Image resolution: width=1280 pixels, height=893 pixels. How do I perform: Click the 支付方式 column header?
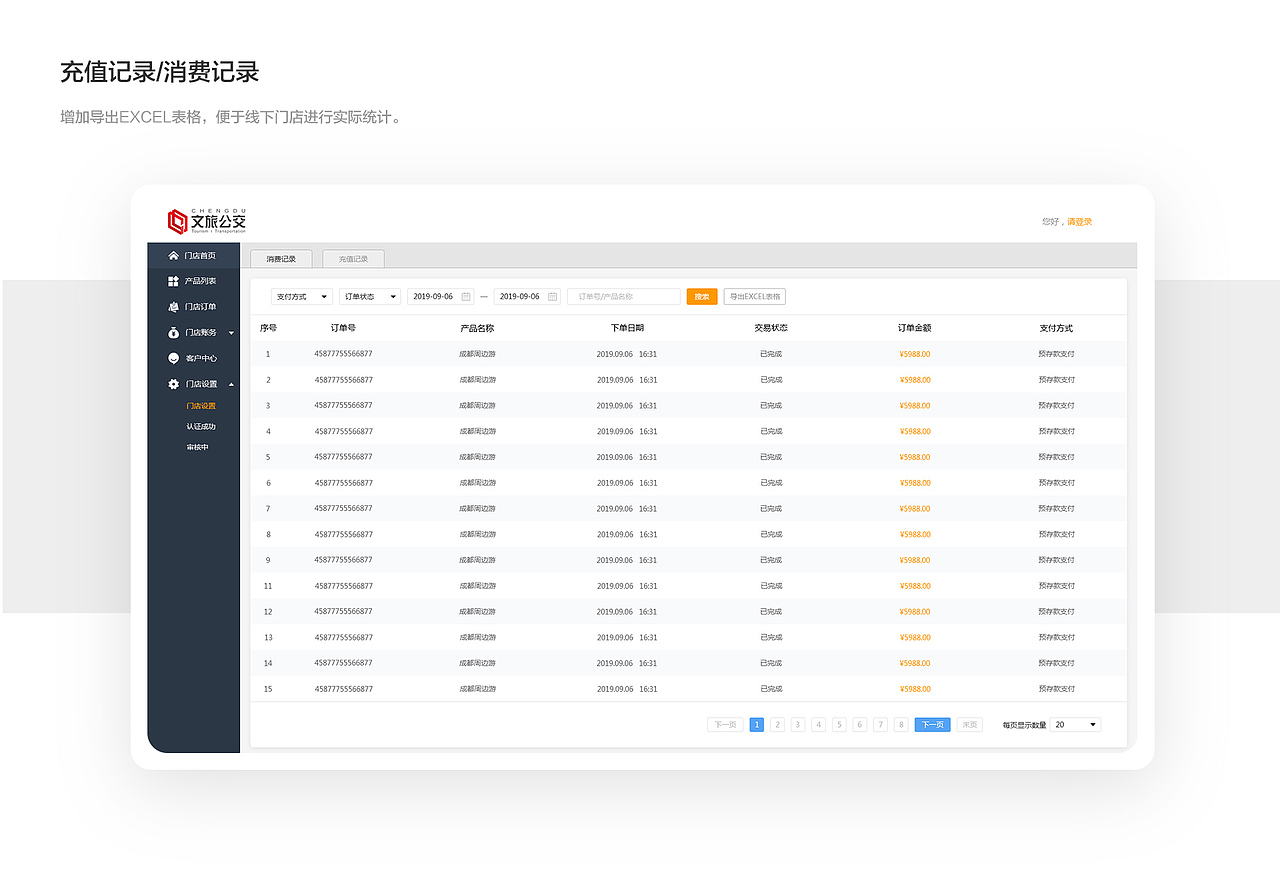pyautogui.click(x=1056, y=328)
